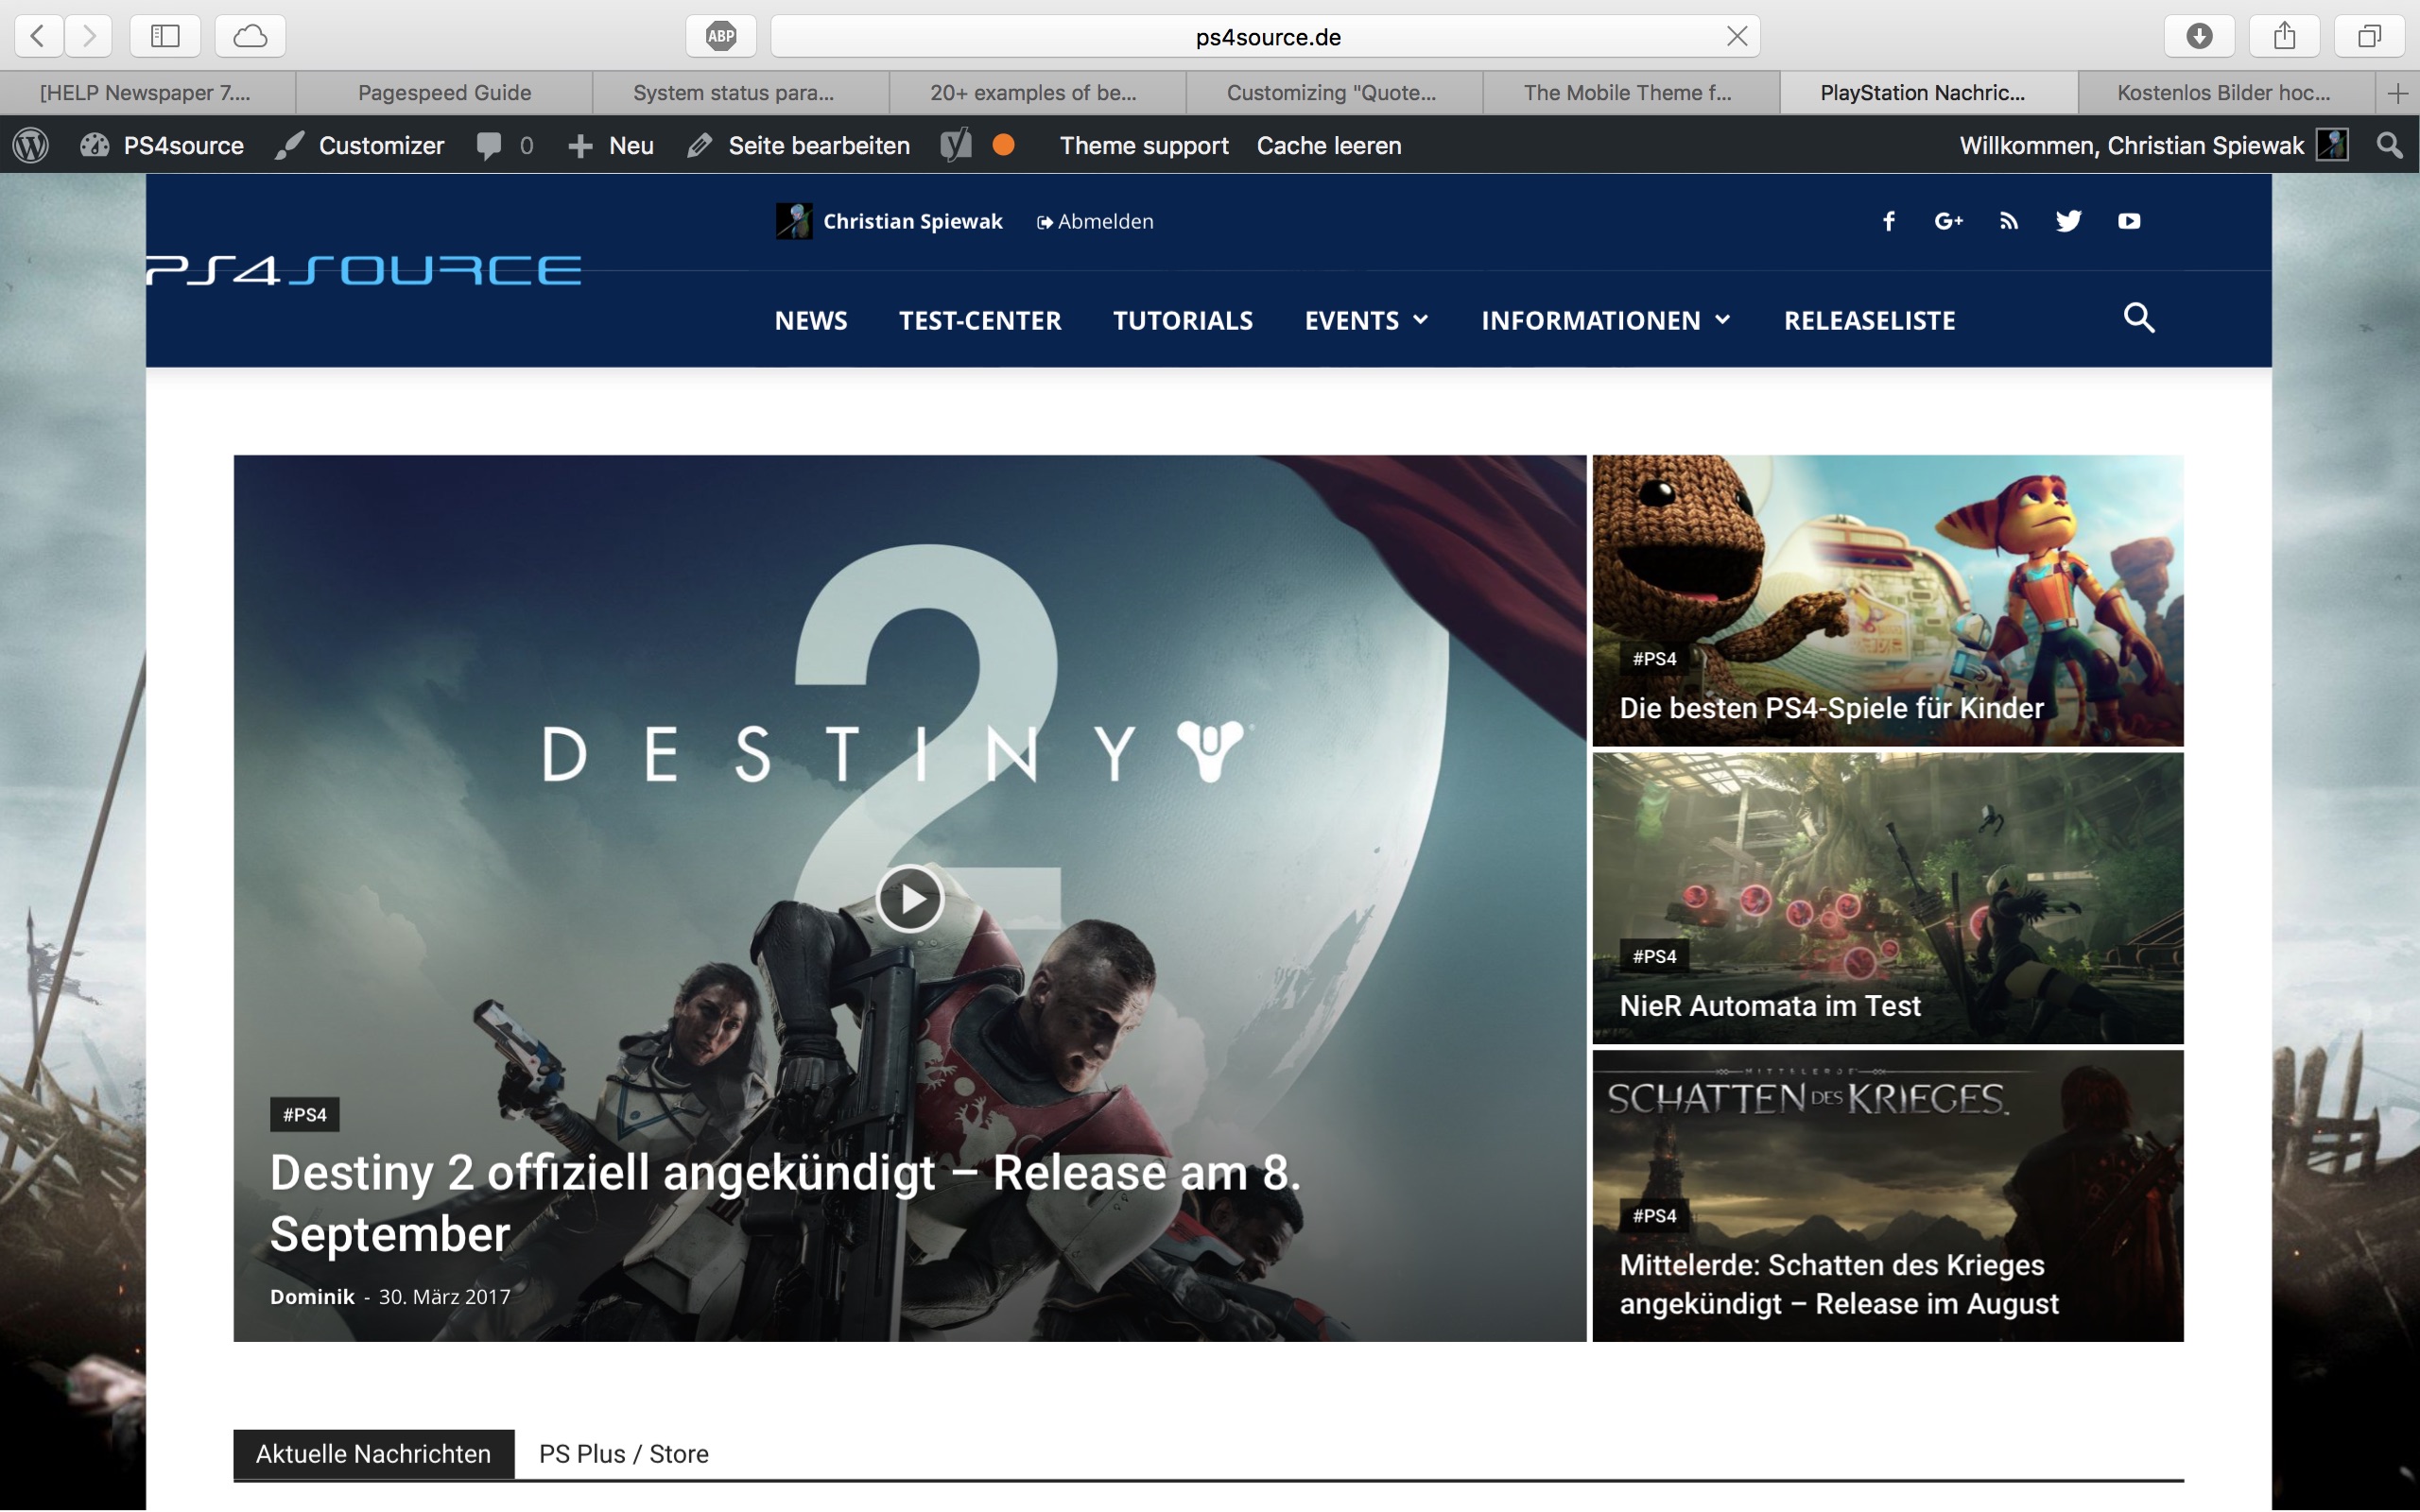
Task: Go home via the PS4Source logo
Action: point(364,270)
